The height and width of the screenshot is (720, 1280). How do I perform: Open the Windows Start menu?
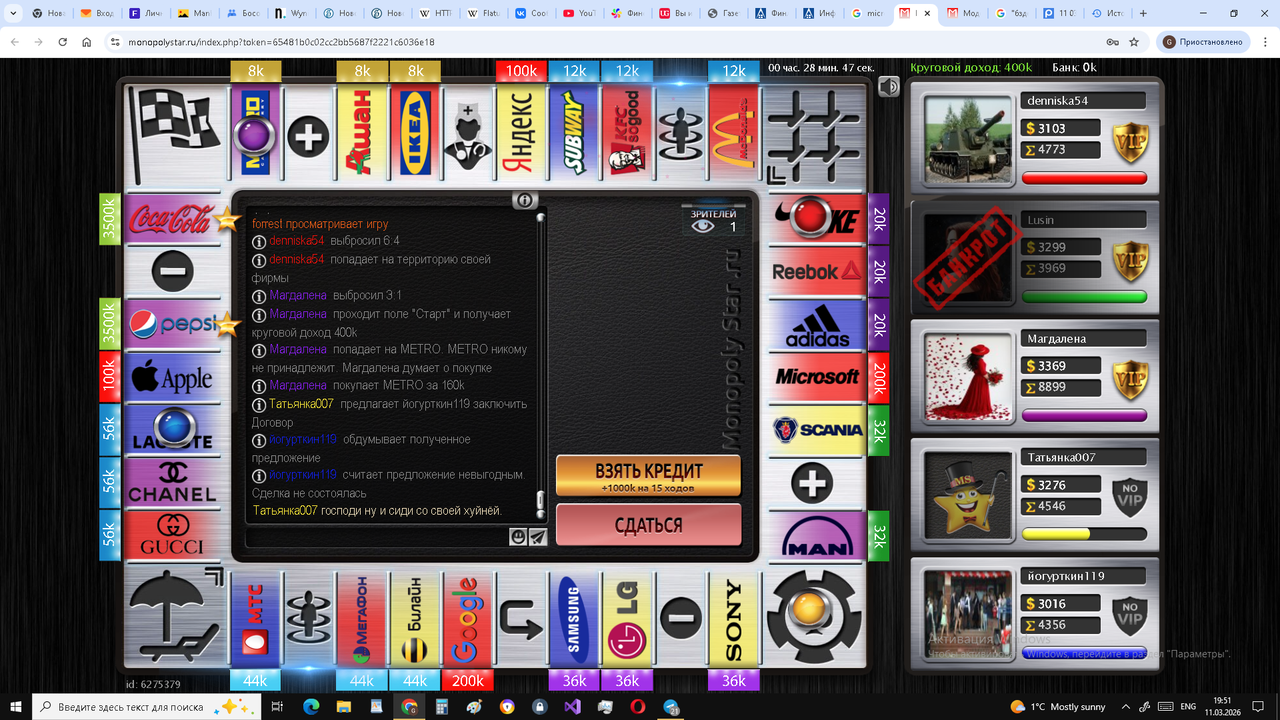click(16, 706)
